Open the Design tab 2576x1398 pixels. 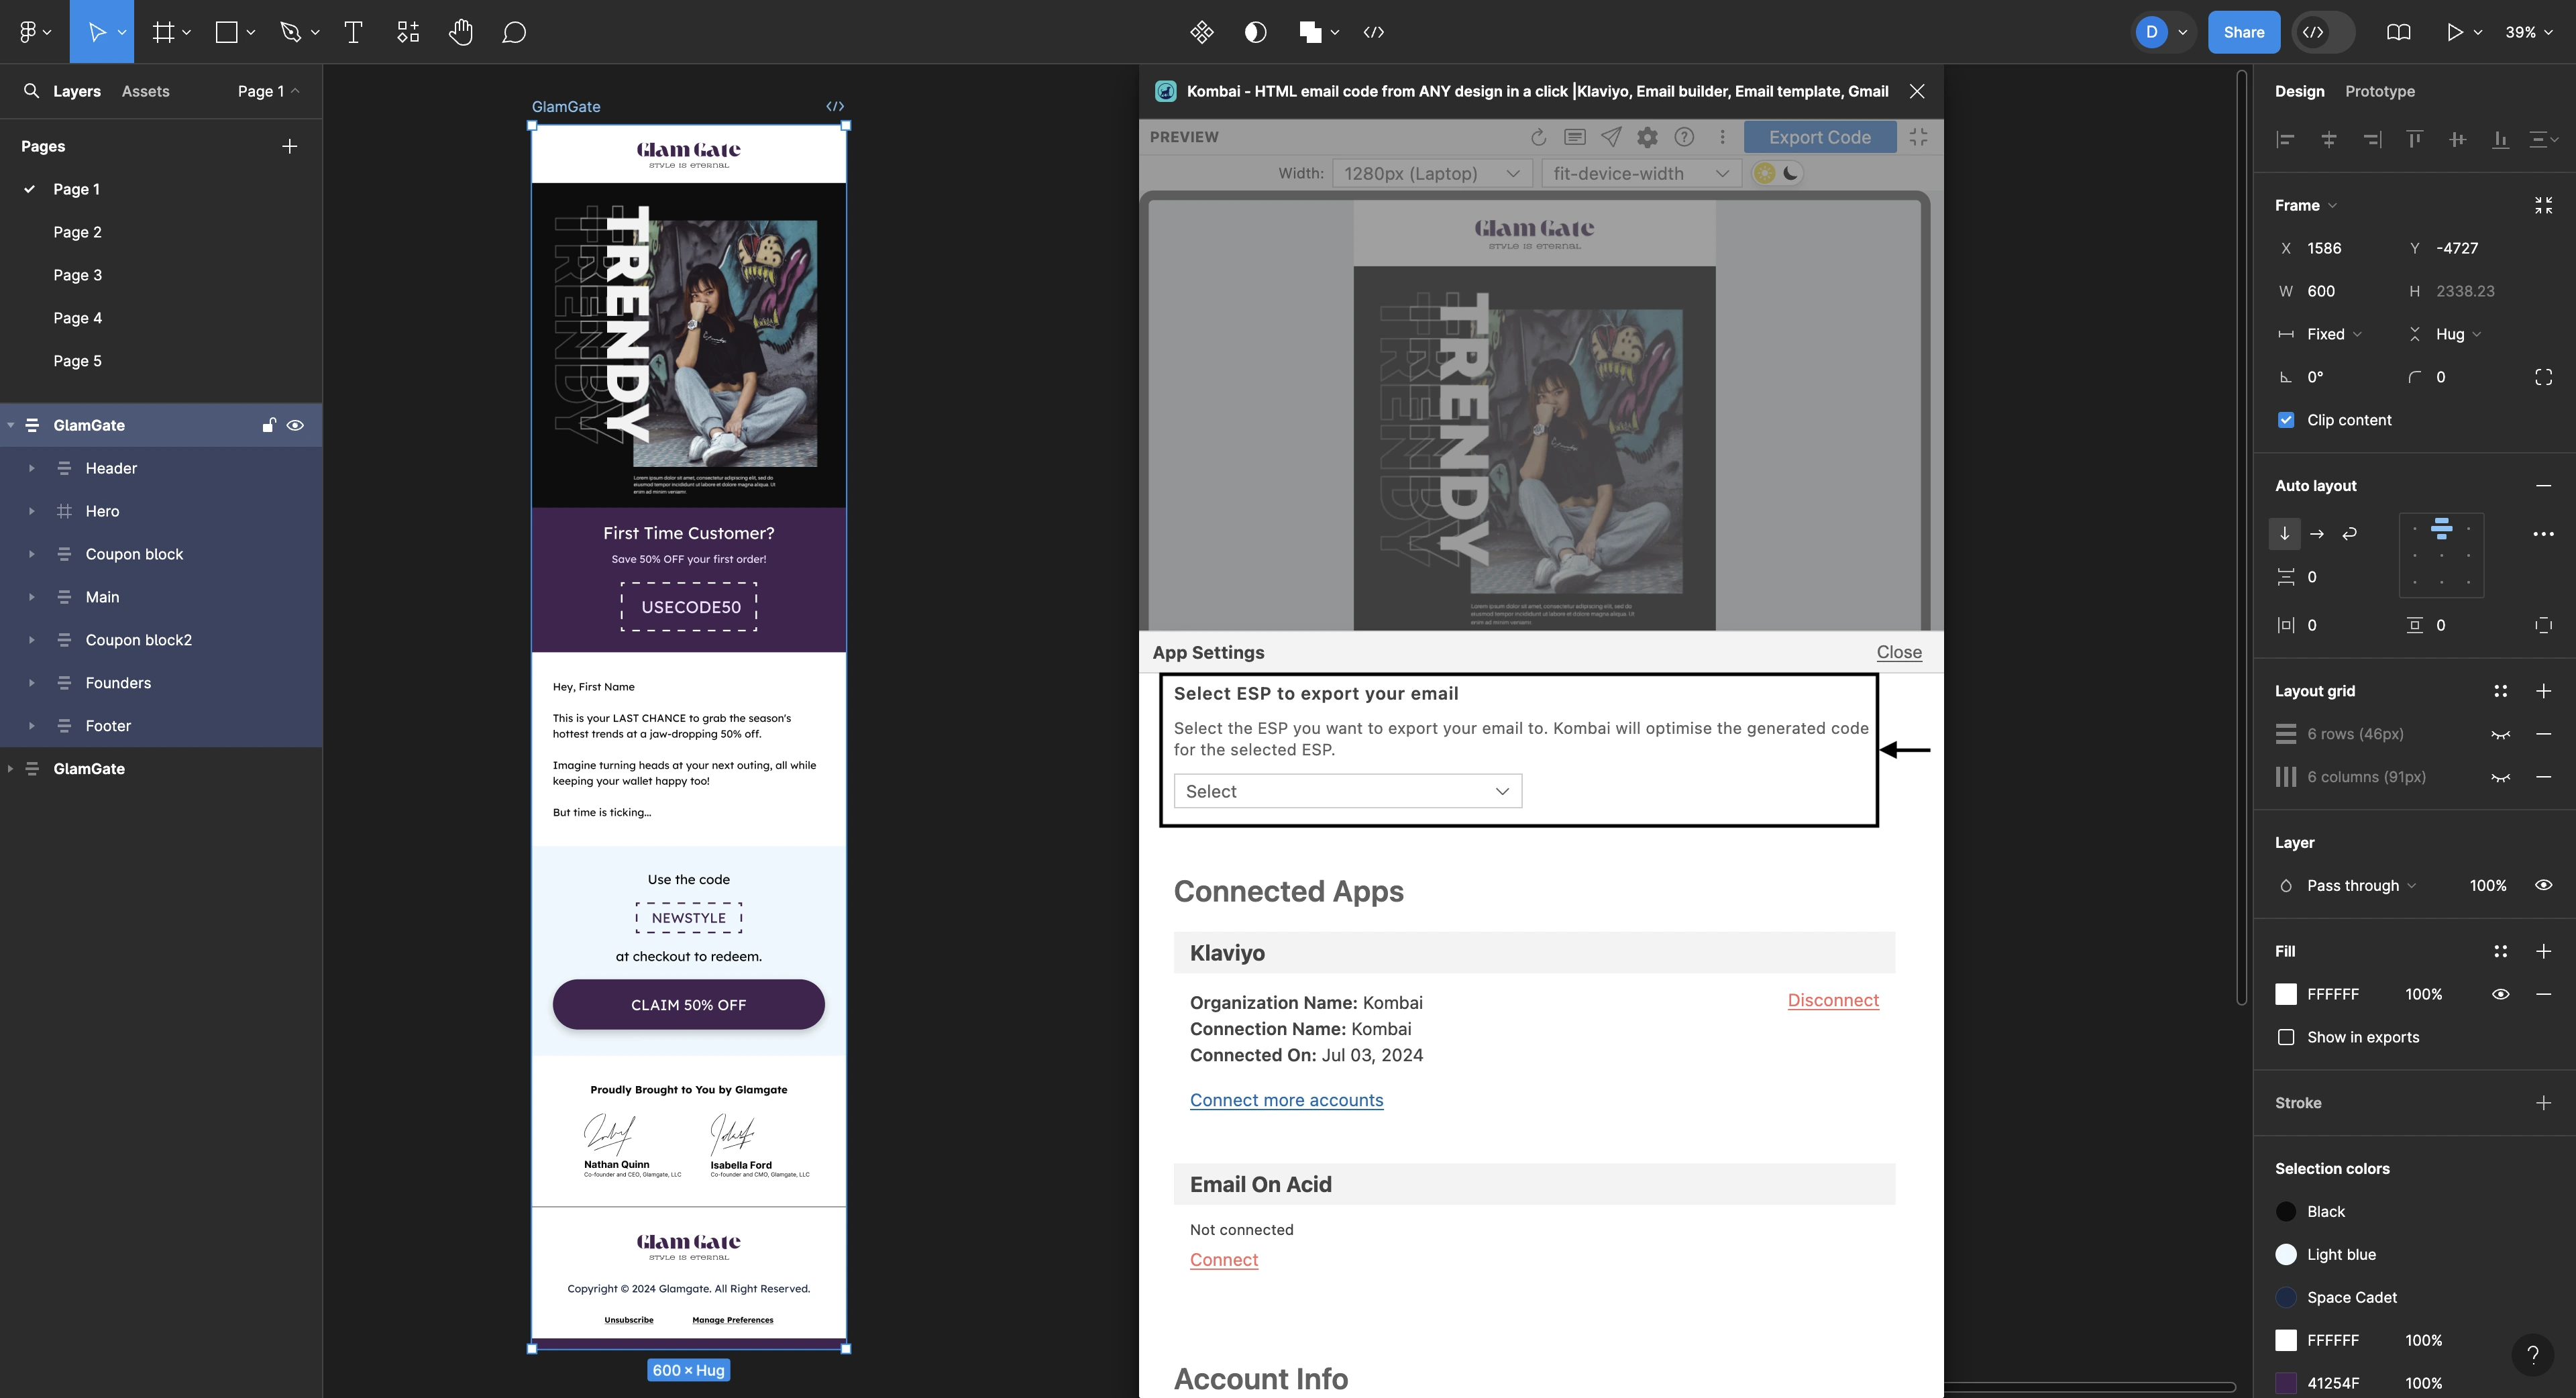point(2299,91)
